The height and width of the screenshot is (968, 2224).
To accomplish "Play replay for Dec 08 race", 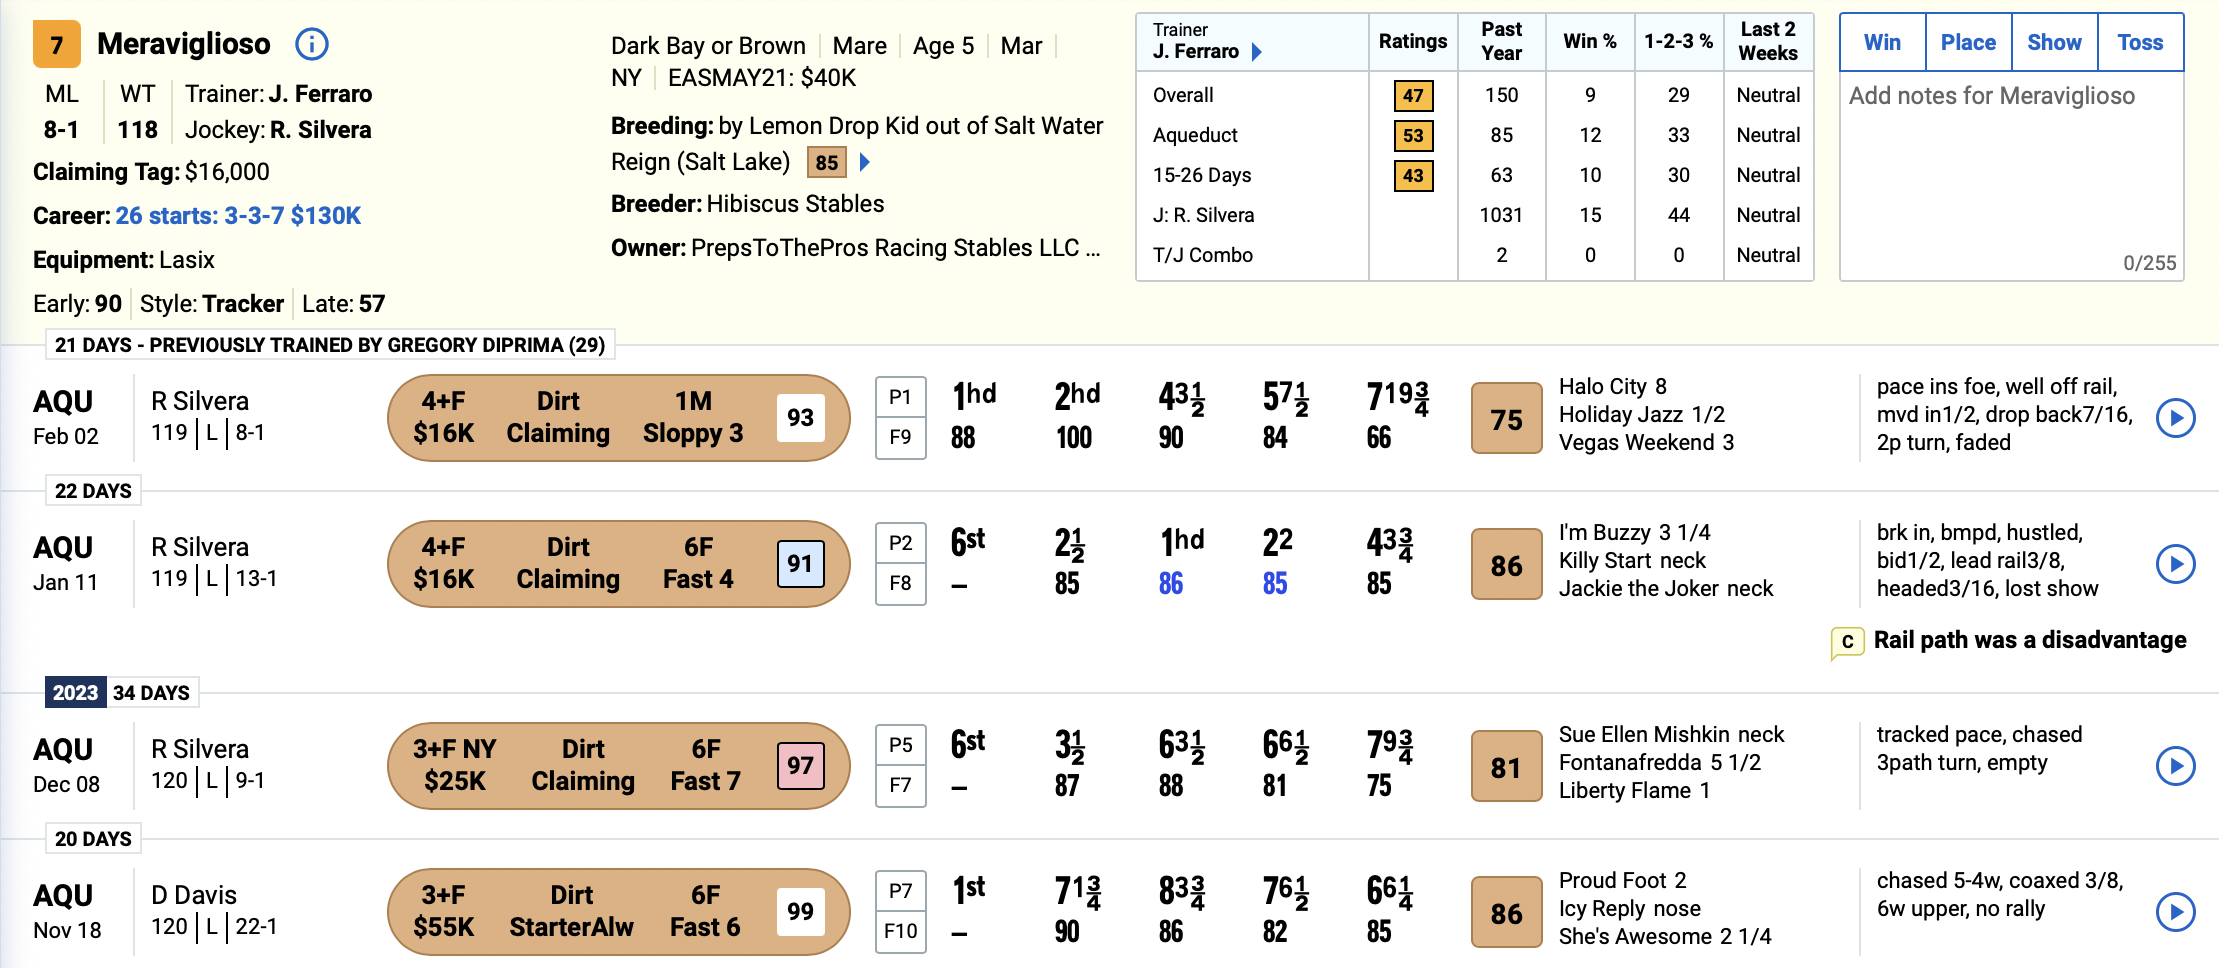I will [x=2175, y=766].
